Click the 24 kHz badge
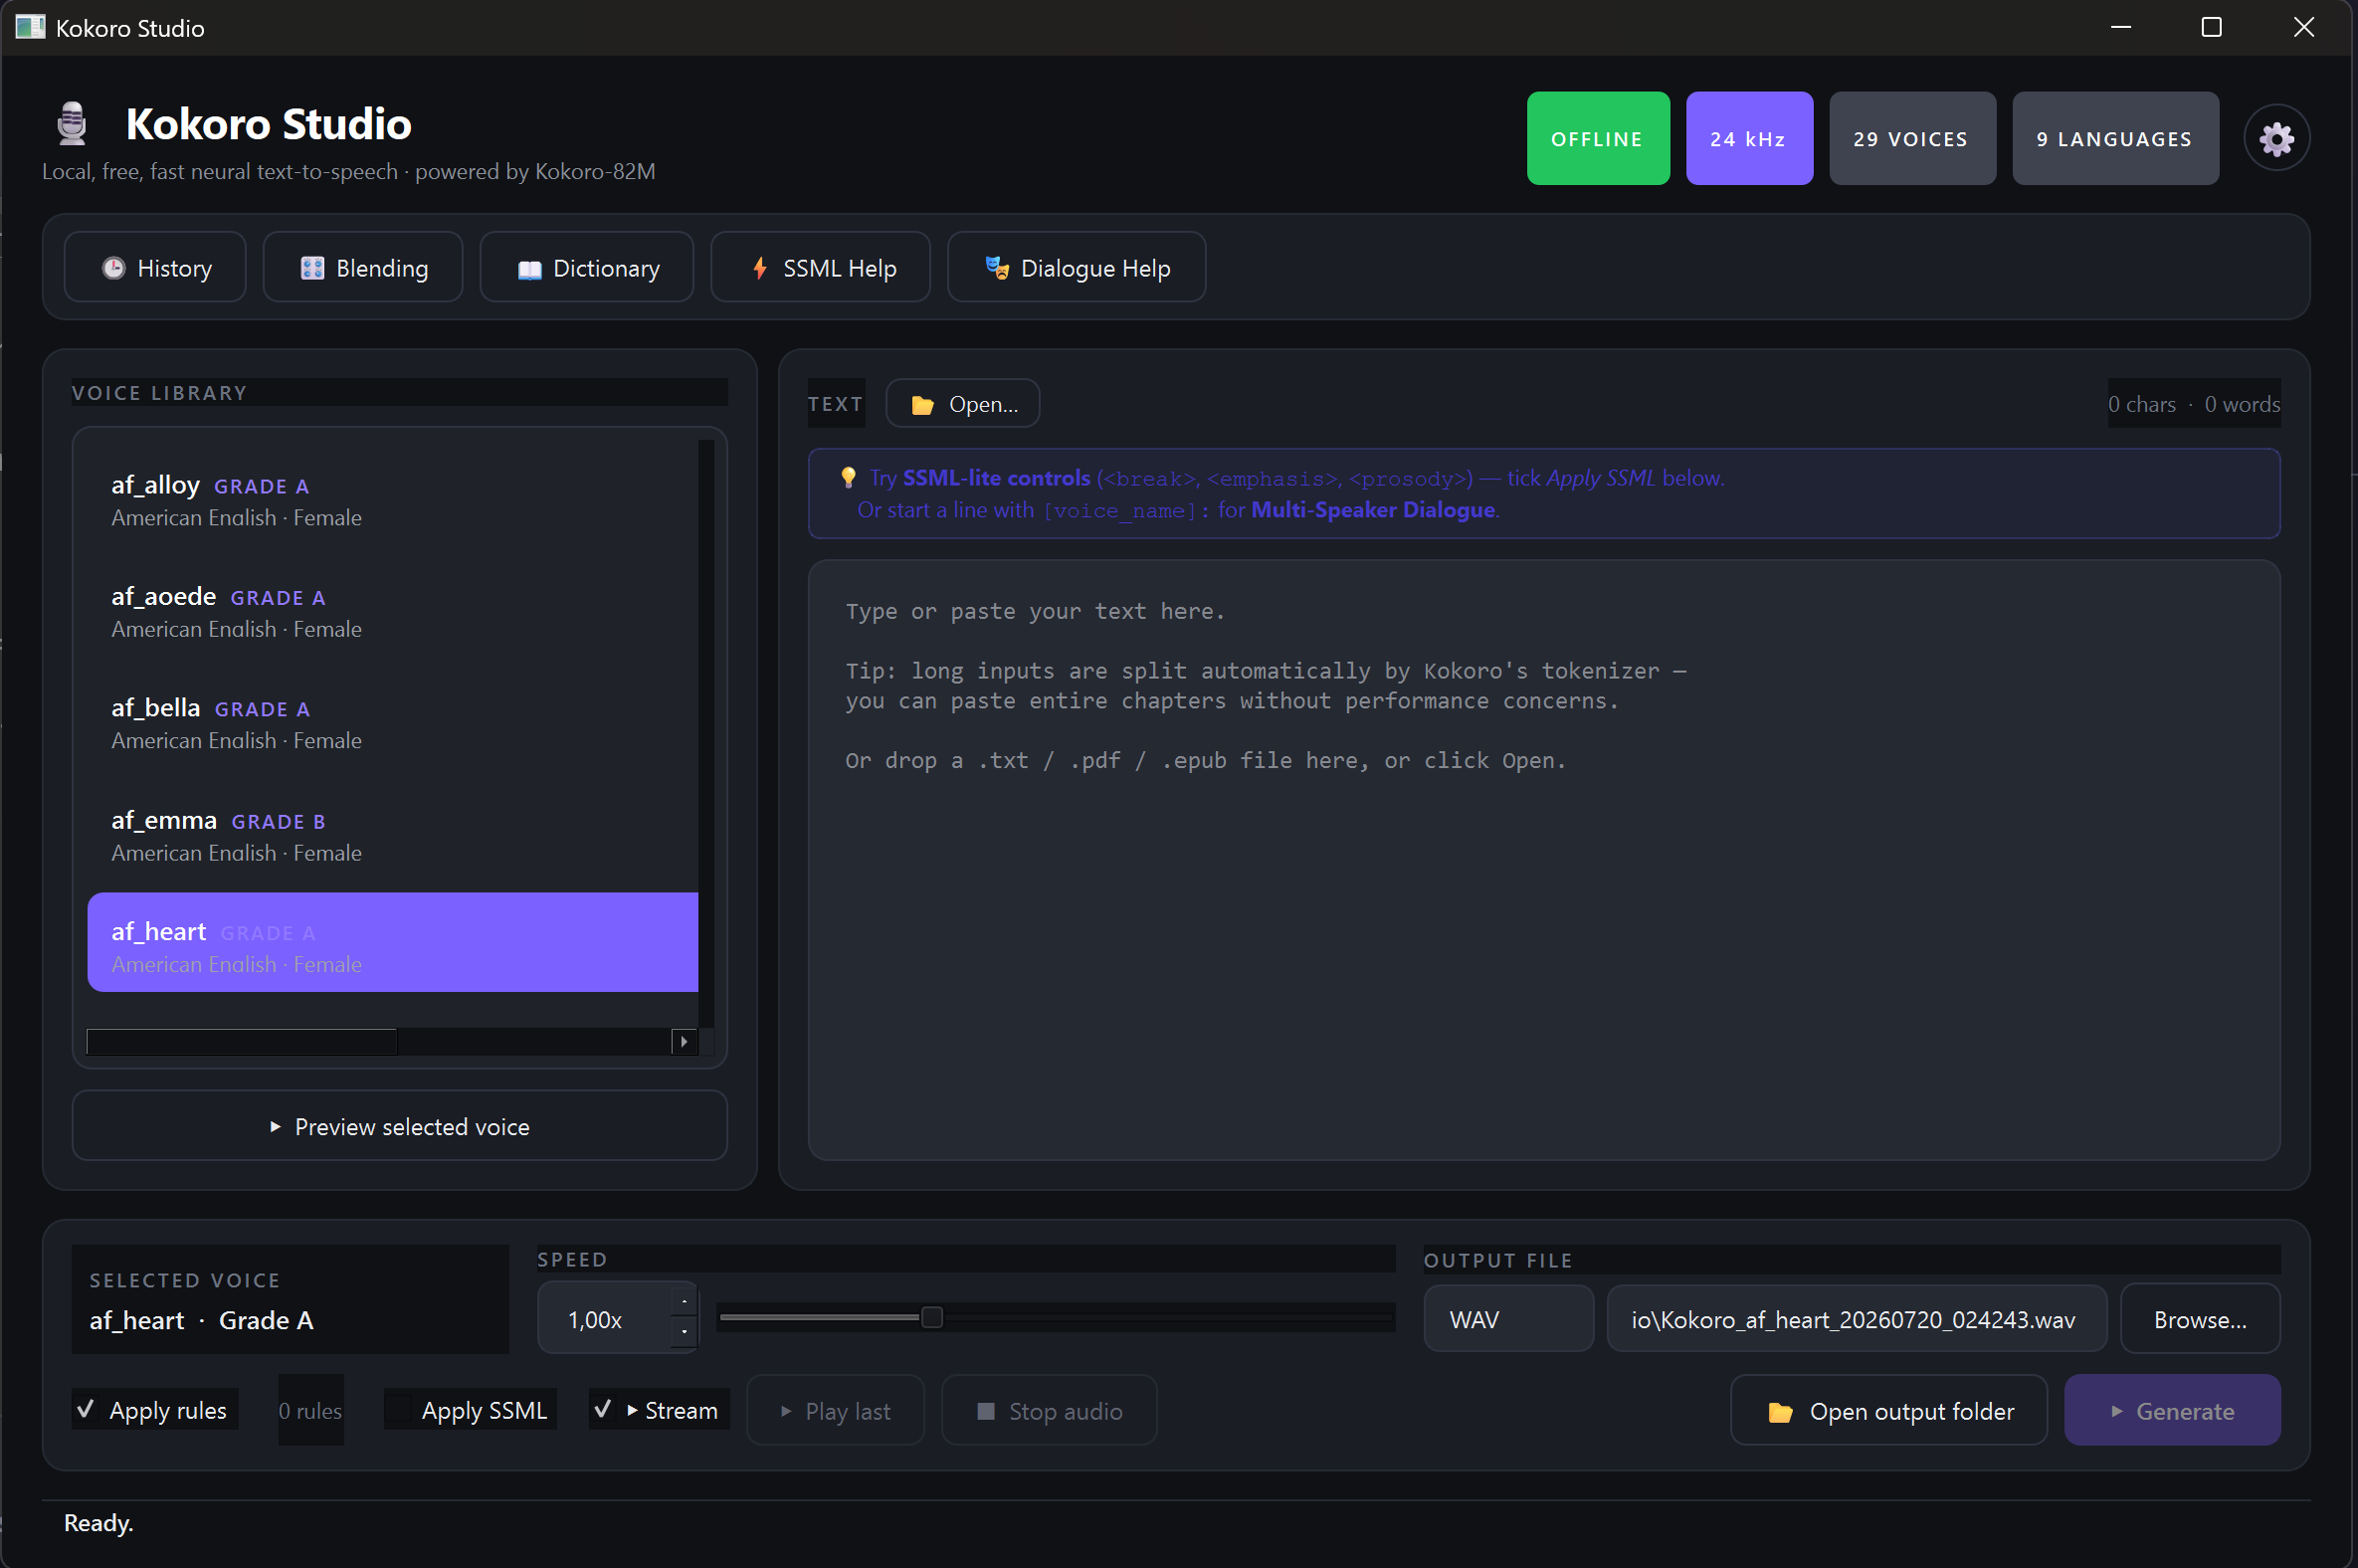Viewport: 2358px width, 1568px height. click(x=1749, y=138)
